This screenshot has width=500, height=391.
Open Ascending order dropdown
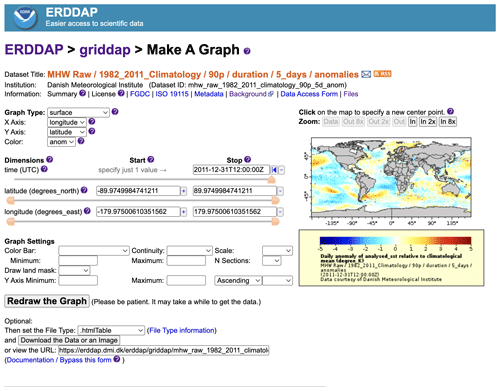[x=238, y=281]
